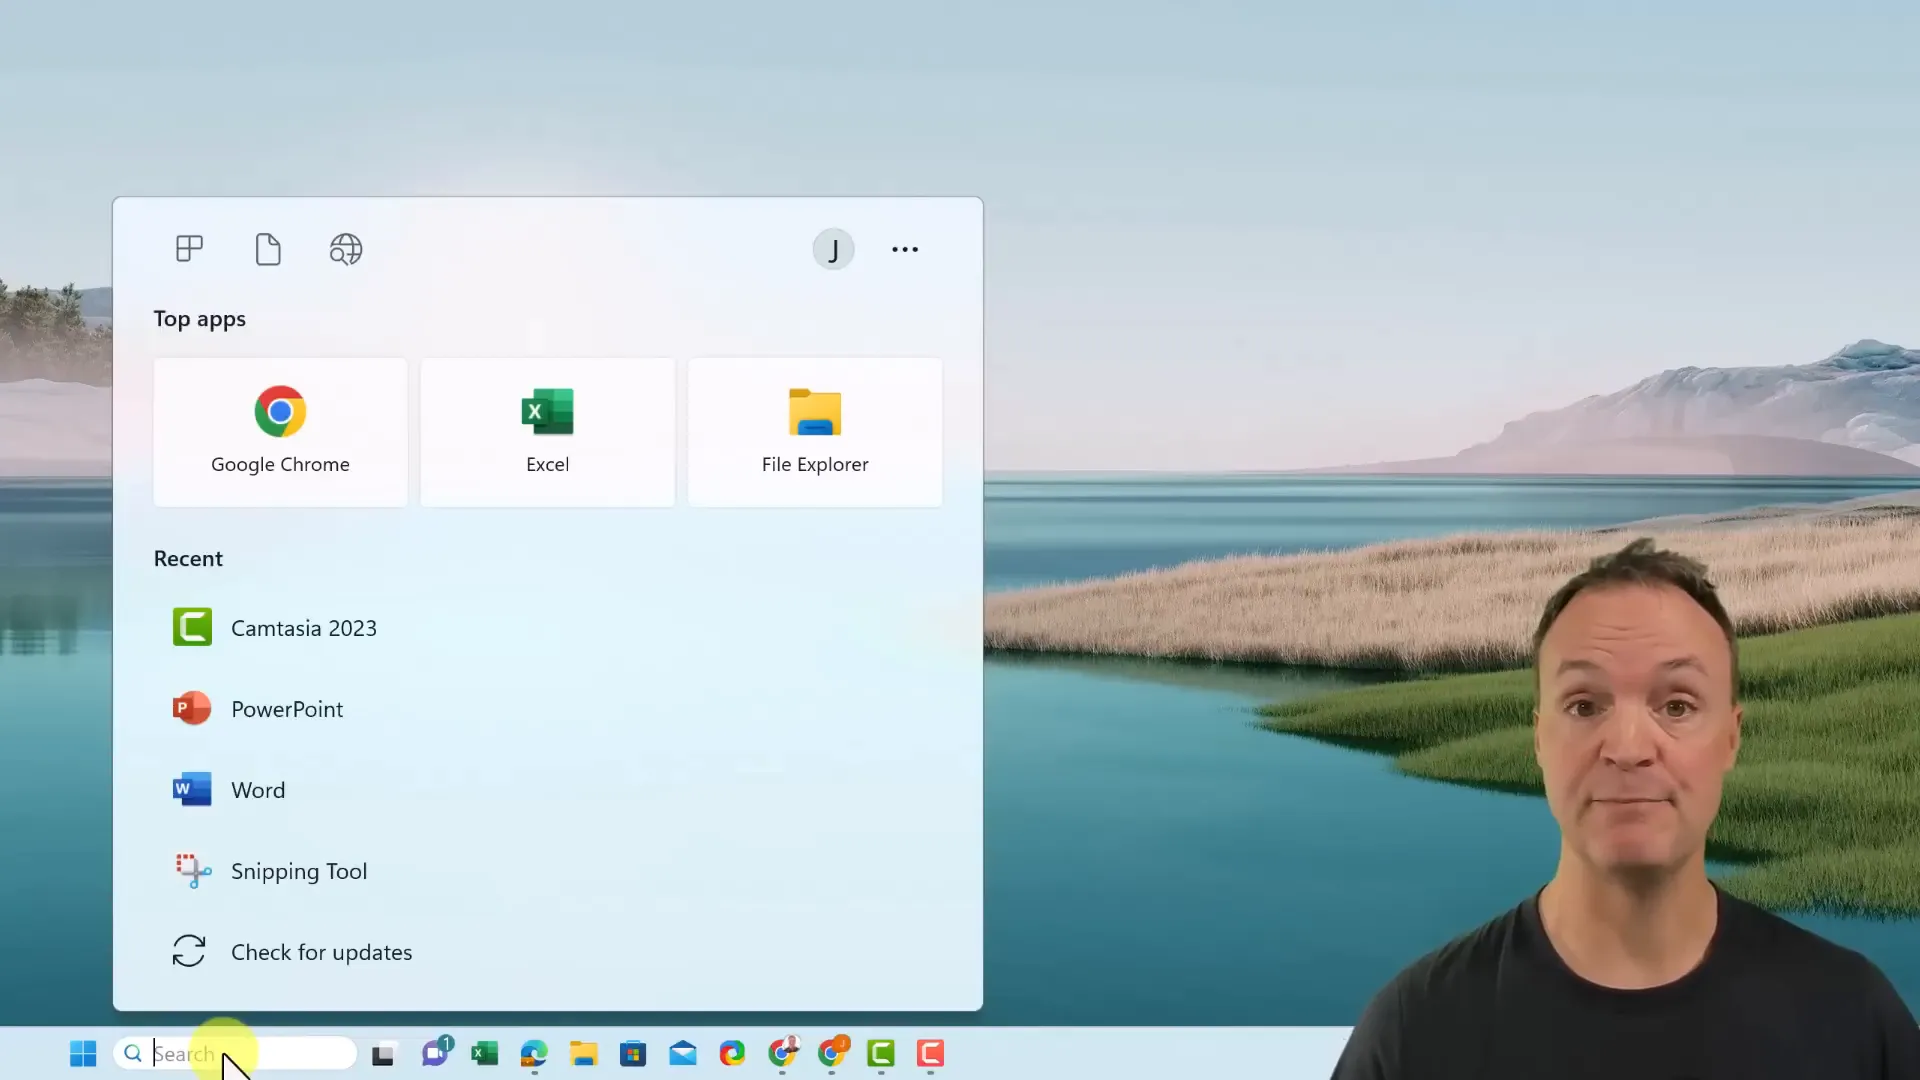1920x1080 pixels.
Task: Open Chrome taskbar icon with profile photo
Action: point(783,1052)
